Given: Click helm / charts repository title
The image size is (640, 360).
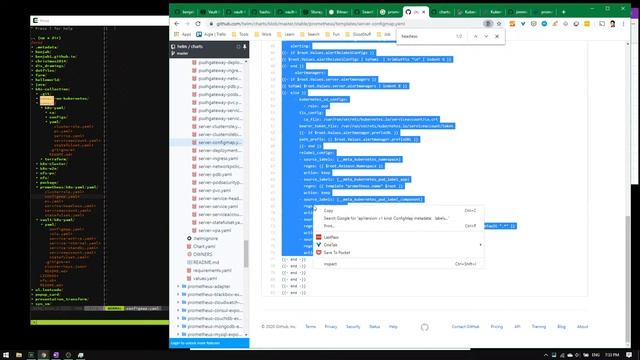Looking at the screenshot, I should click(190, 47).
